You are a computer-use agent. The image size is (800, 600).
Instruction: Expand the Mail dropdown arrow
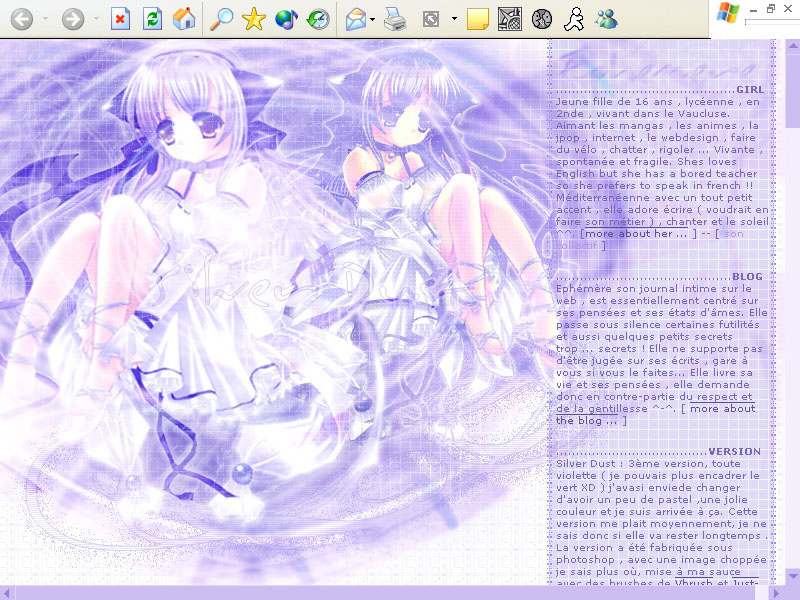372,19
